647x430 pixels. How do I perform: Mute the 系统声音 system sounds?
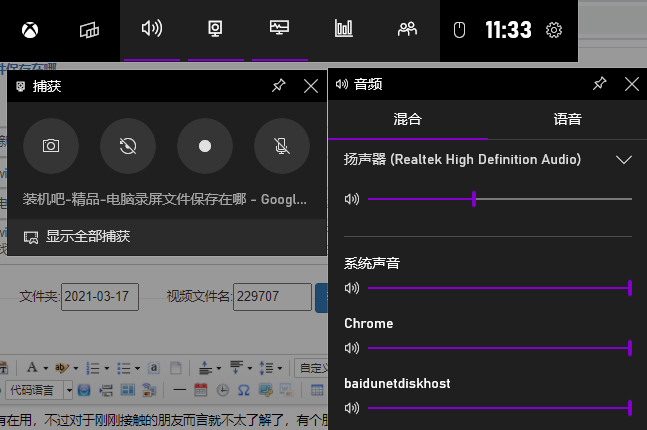tap(351, 288)
